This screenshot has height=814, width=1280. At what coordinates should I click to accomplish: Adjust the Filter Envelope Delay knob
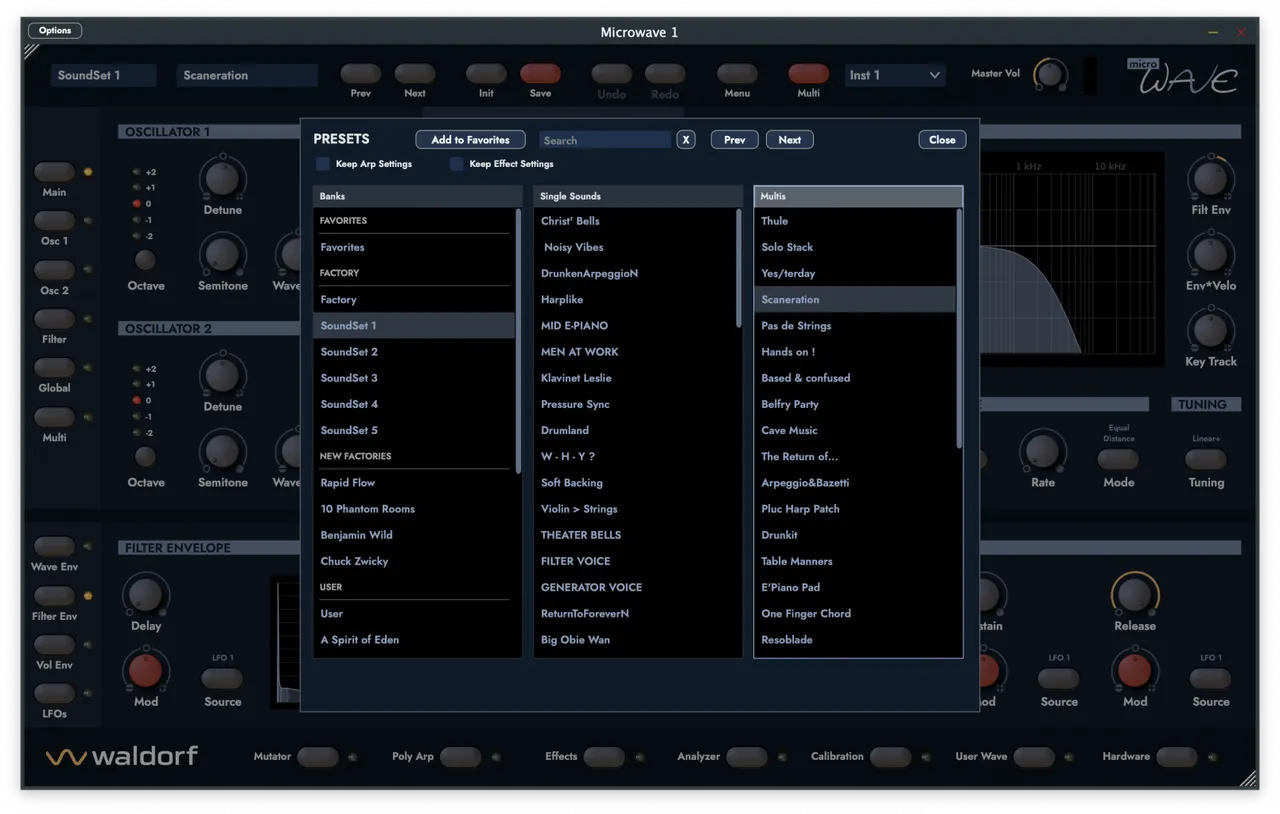point(146,595)
